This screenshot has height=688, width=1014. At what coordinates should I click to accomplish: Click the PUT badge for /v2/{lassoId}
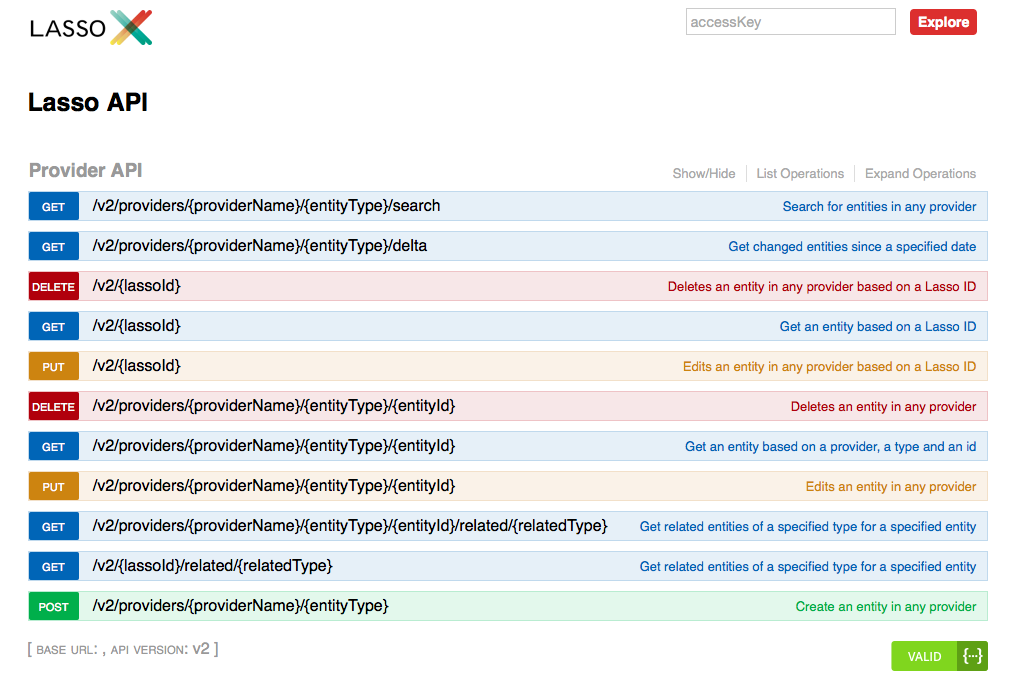pyautogui.click(x=54, y=367)
